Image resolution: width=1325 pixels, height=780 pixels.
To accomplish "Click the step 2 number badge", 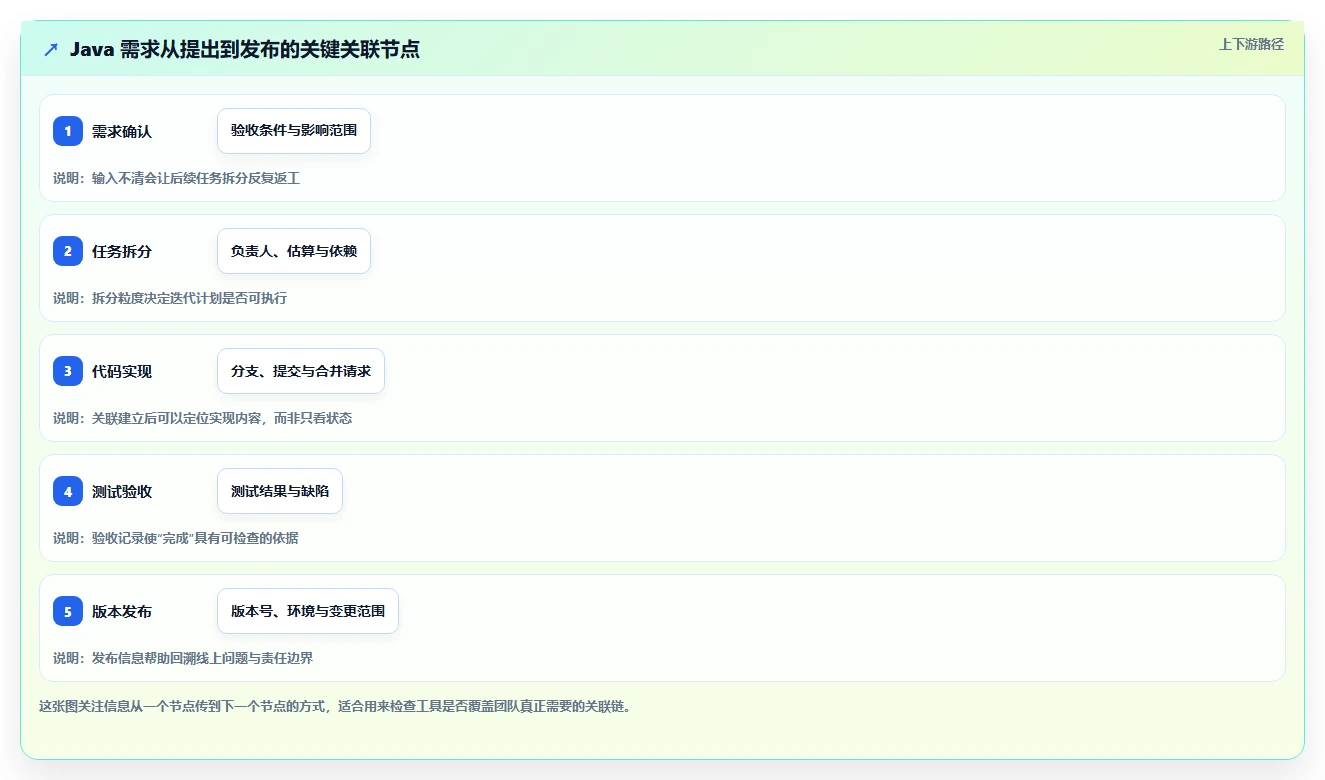I will [68, 251].
